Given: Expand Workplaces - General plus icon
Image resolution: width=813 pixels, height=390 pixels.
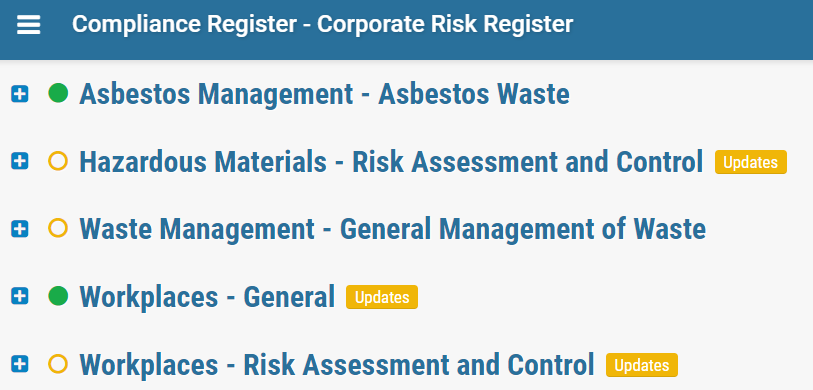Looking at the screenshot, I should pyautogui.click(x=20, y=296).
